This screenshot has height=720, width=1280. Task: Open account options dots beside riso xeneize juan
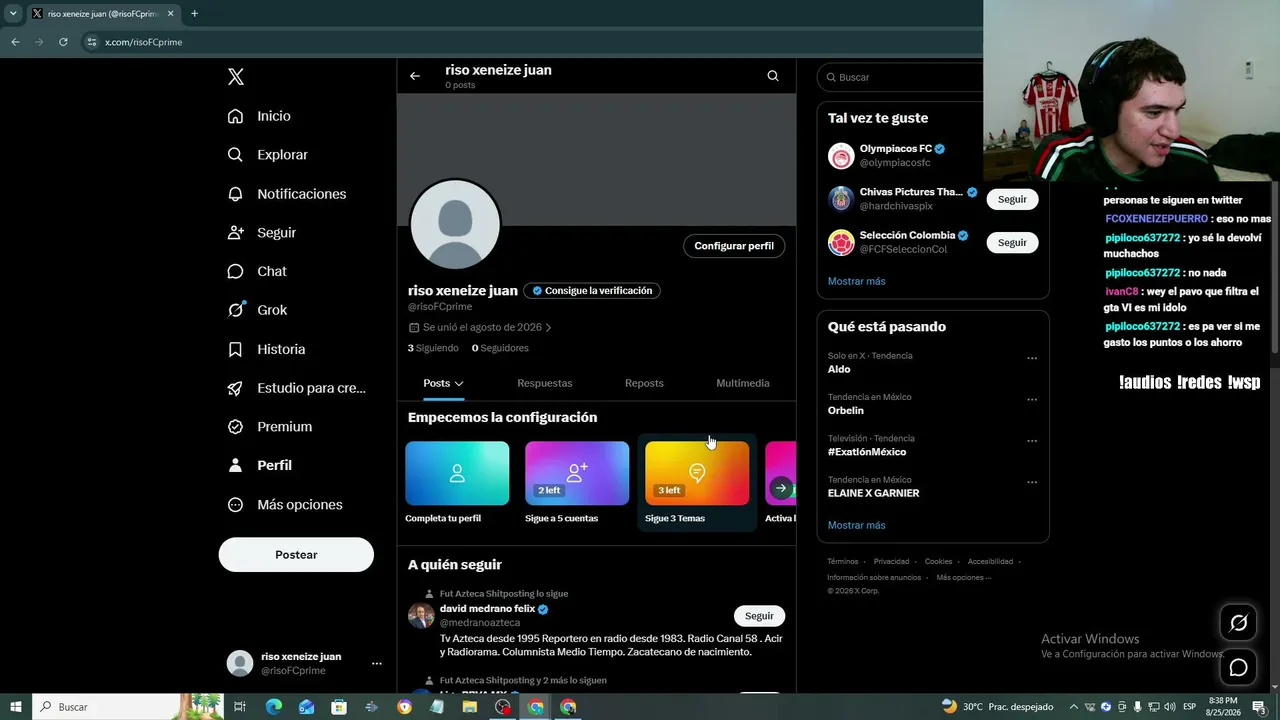point(377,663)
